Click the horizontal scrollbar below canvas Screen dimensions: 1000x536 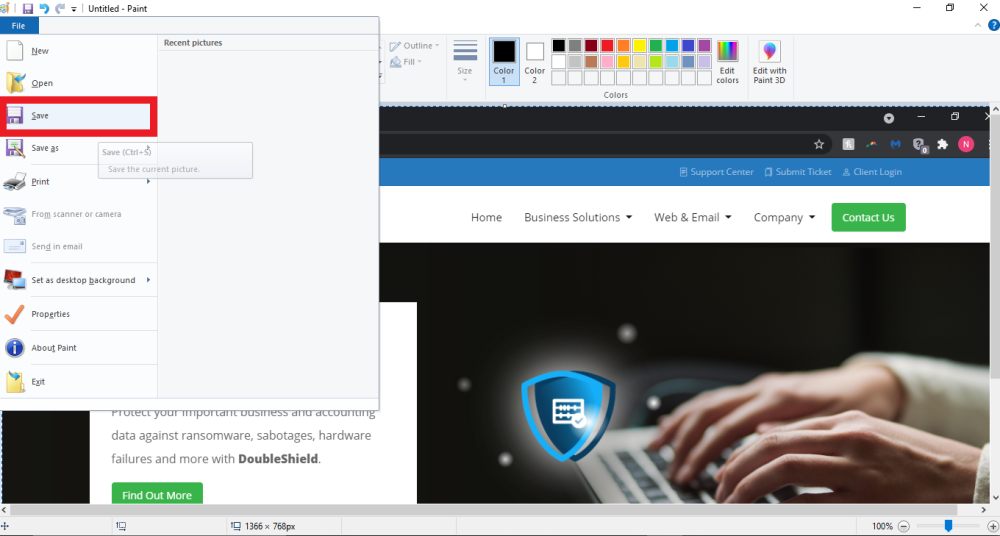click(x=500, y=510)
